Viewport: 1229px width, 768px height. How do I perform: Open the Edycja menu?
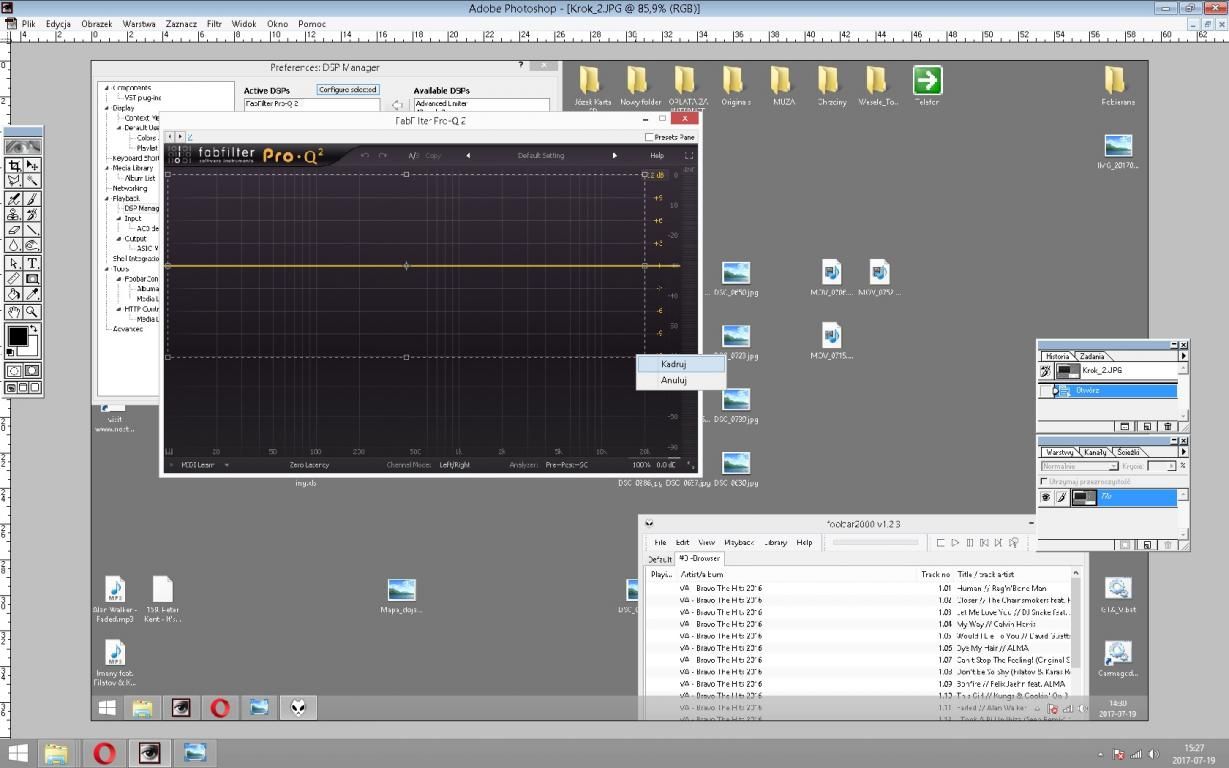[x=58, y=24]
